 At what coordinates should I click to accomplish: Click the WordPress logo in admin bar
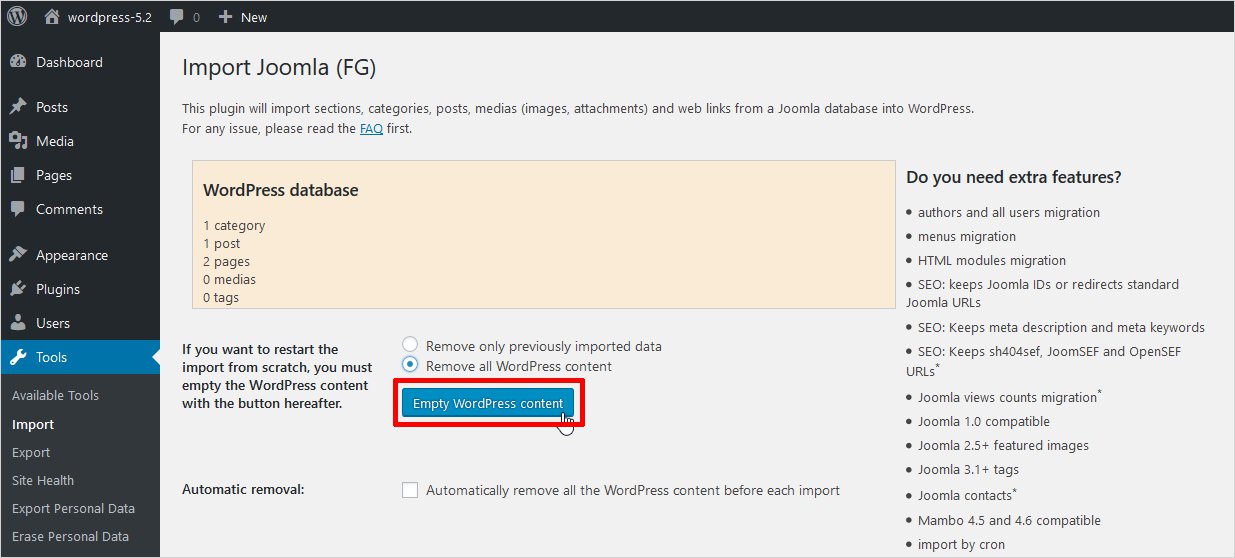pyautogui.click(x=17, y=17)
